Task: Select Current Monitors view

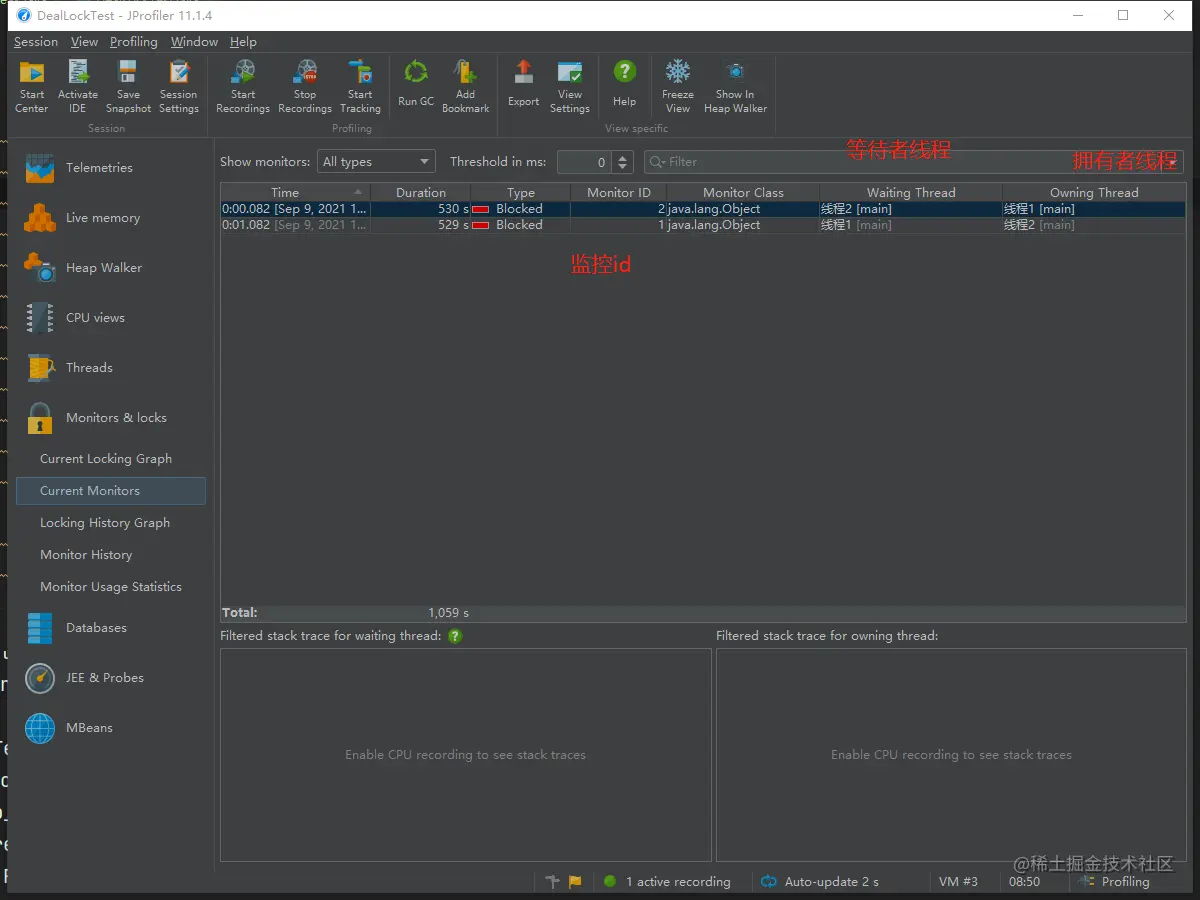Action: coord(110,491)
